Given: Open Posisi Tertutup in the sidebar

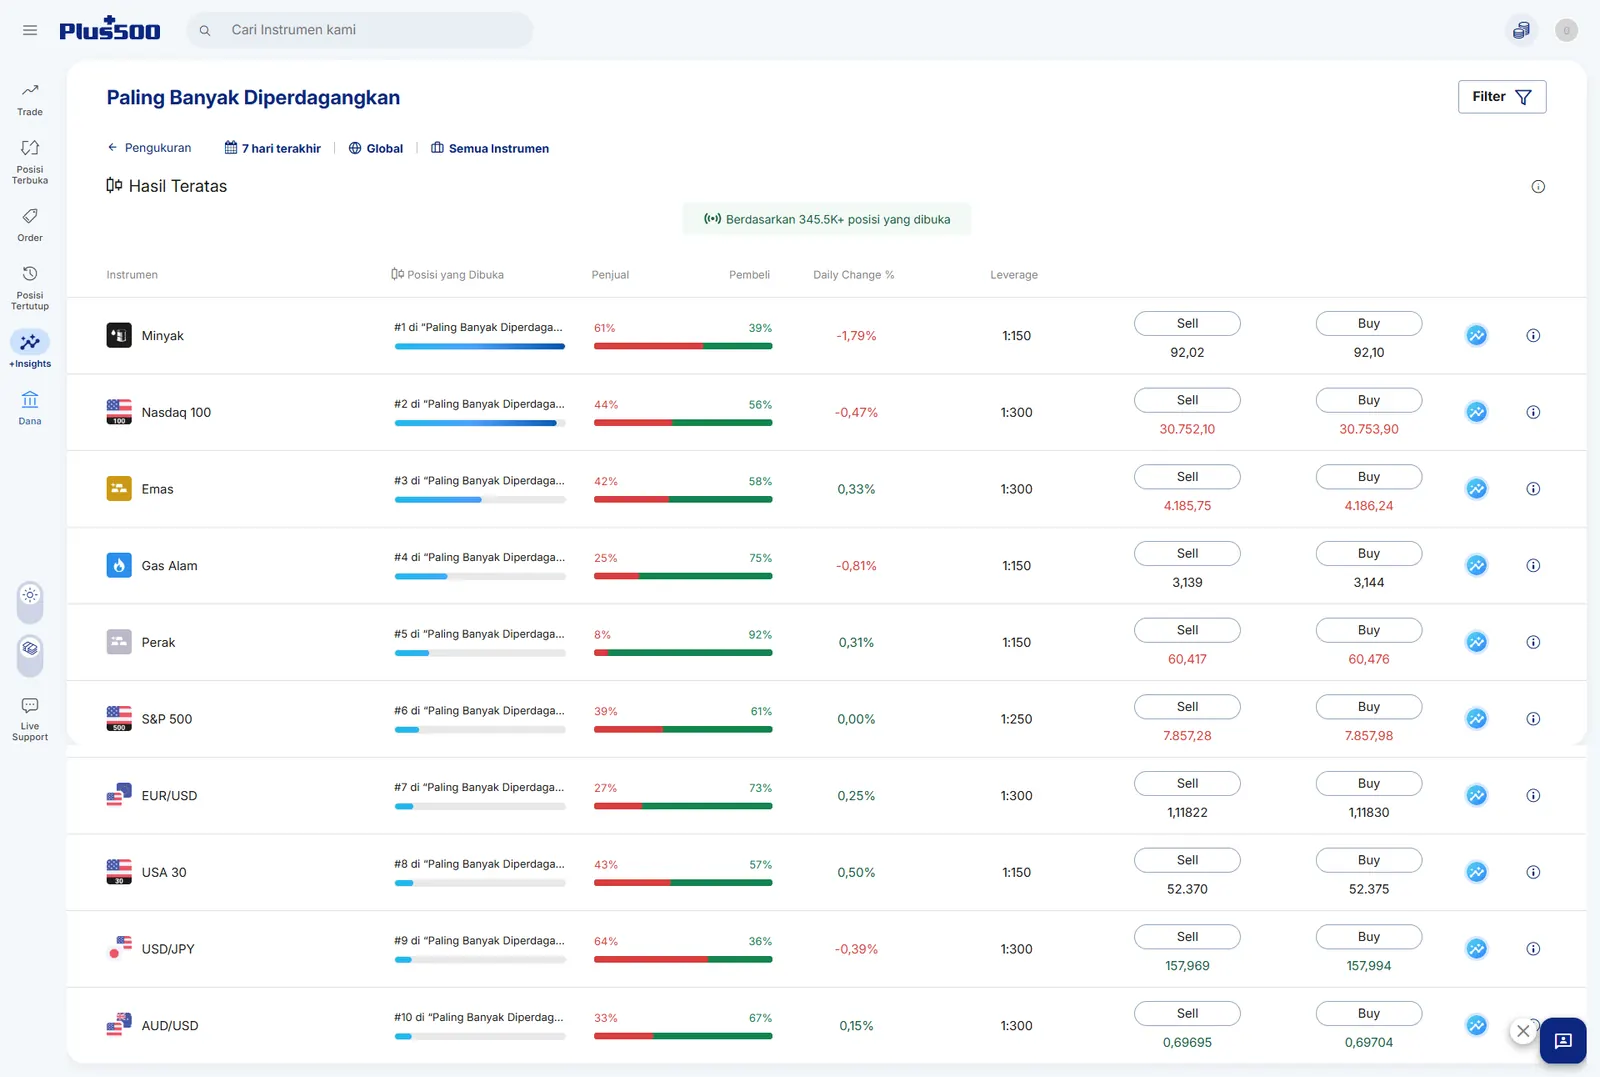Looking at the screenshot, I should tap(30, 288).
